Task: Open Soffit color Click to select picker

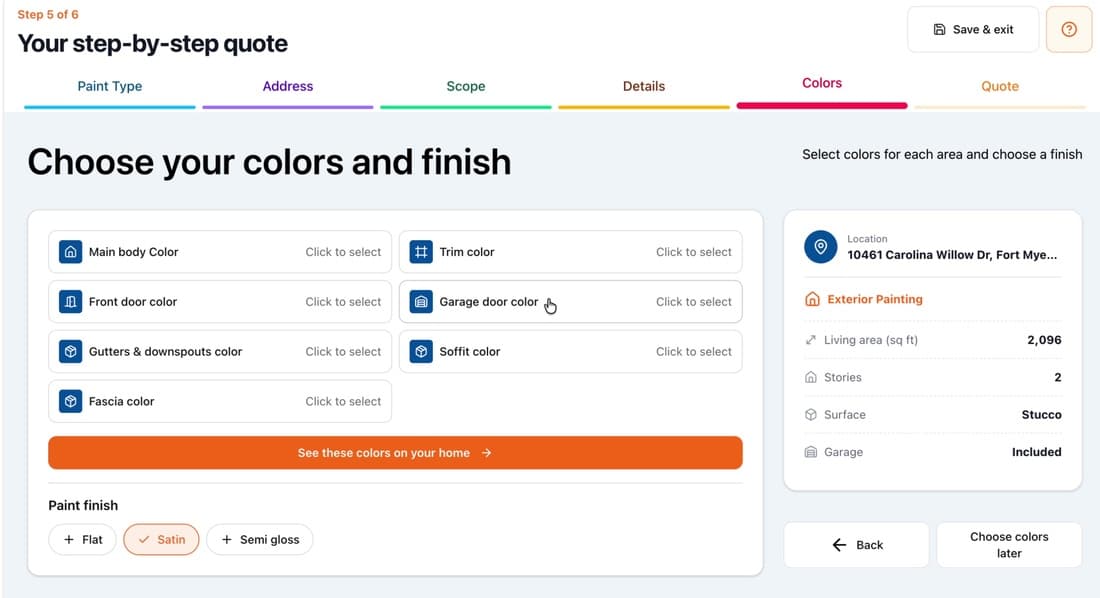Action: tap(570, 352)
